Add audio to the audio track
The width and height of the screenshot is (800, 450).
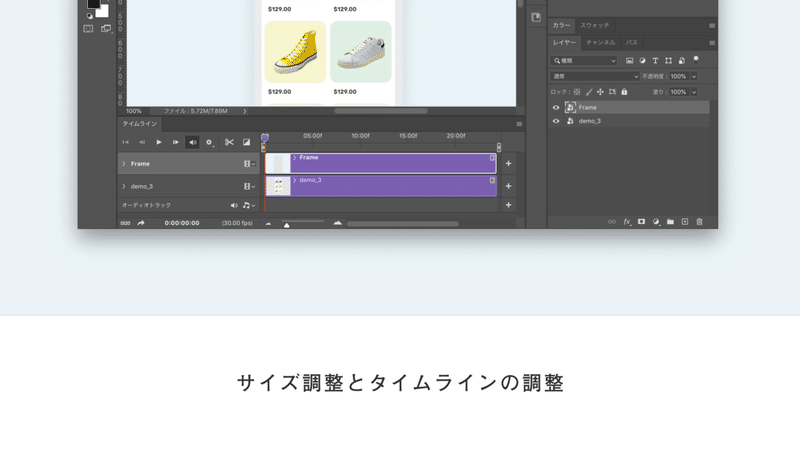[508, 205]
